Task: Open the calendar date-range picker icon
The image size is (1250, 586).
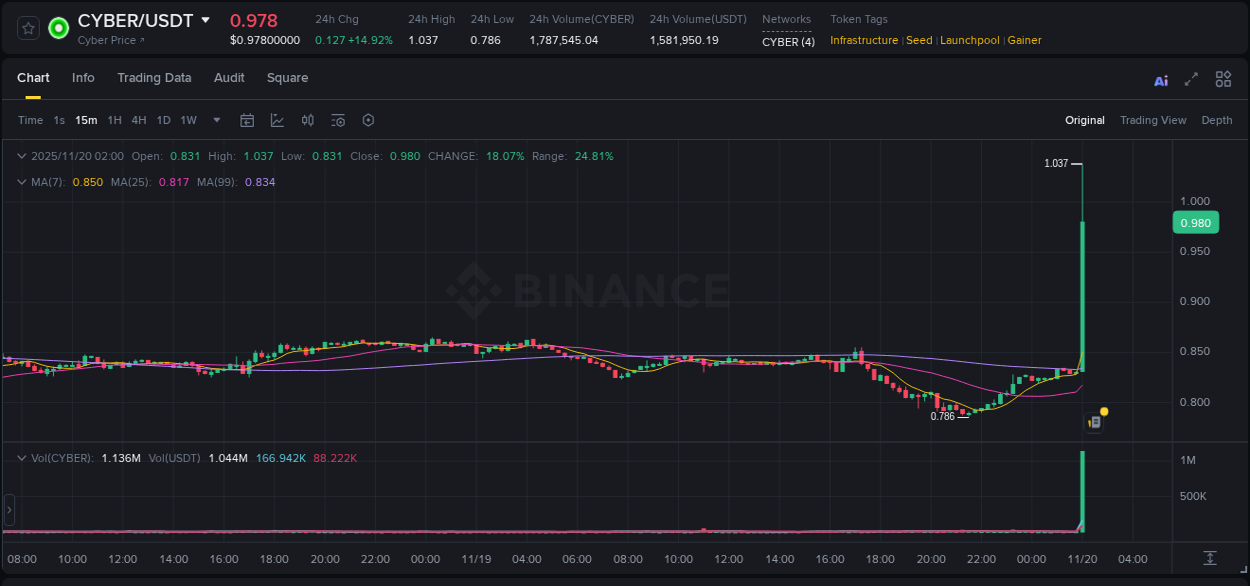Action: pos(247,120)
